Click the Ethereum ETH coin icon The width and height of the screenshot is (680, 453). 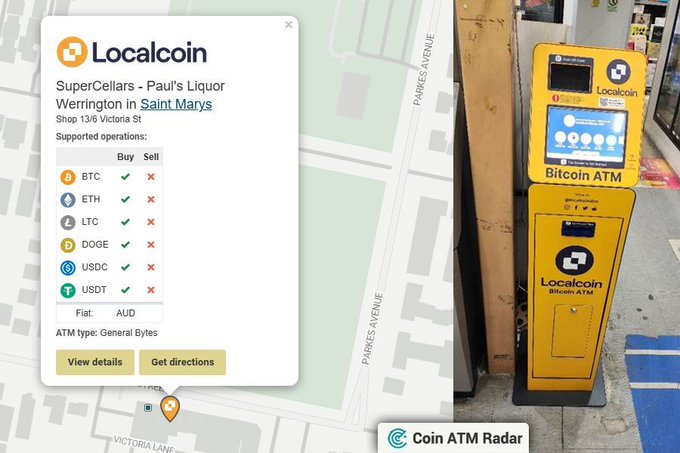(x=68, y=199)
